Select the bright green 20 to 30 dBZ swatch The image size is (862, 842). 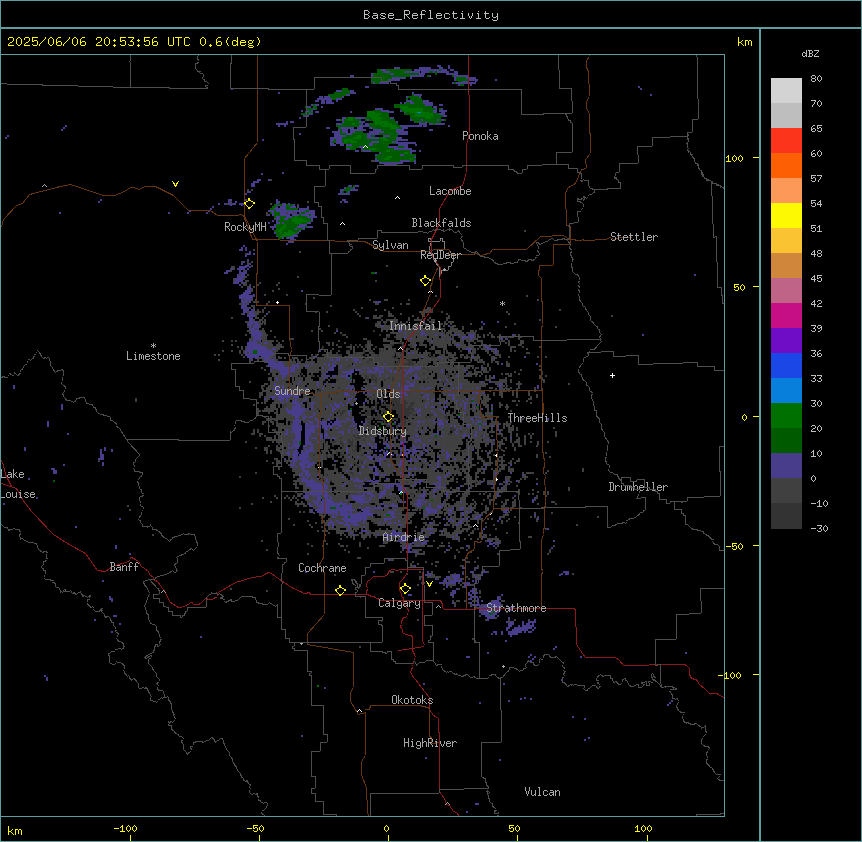click(786, 416)
